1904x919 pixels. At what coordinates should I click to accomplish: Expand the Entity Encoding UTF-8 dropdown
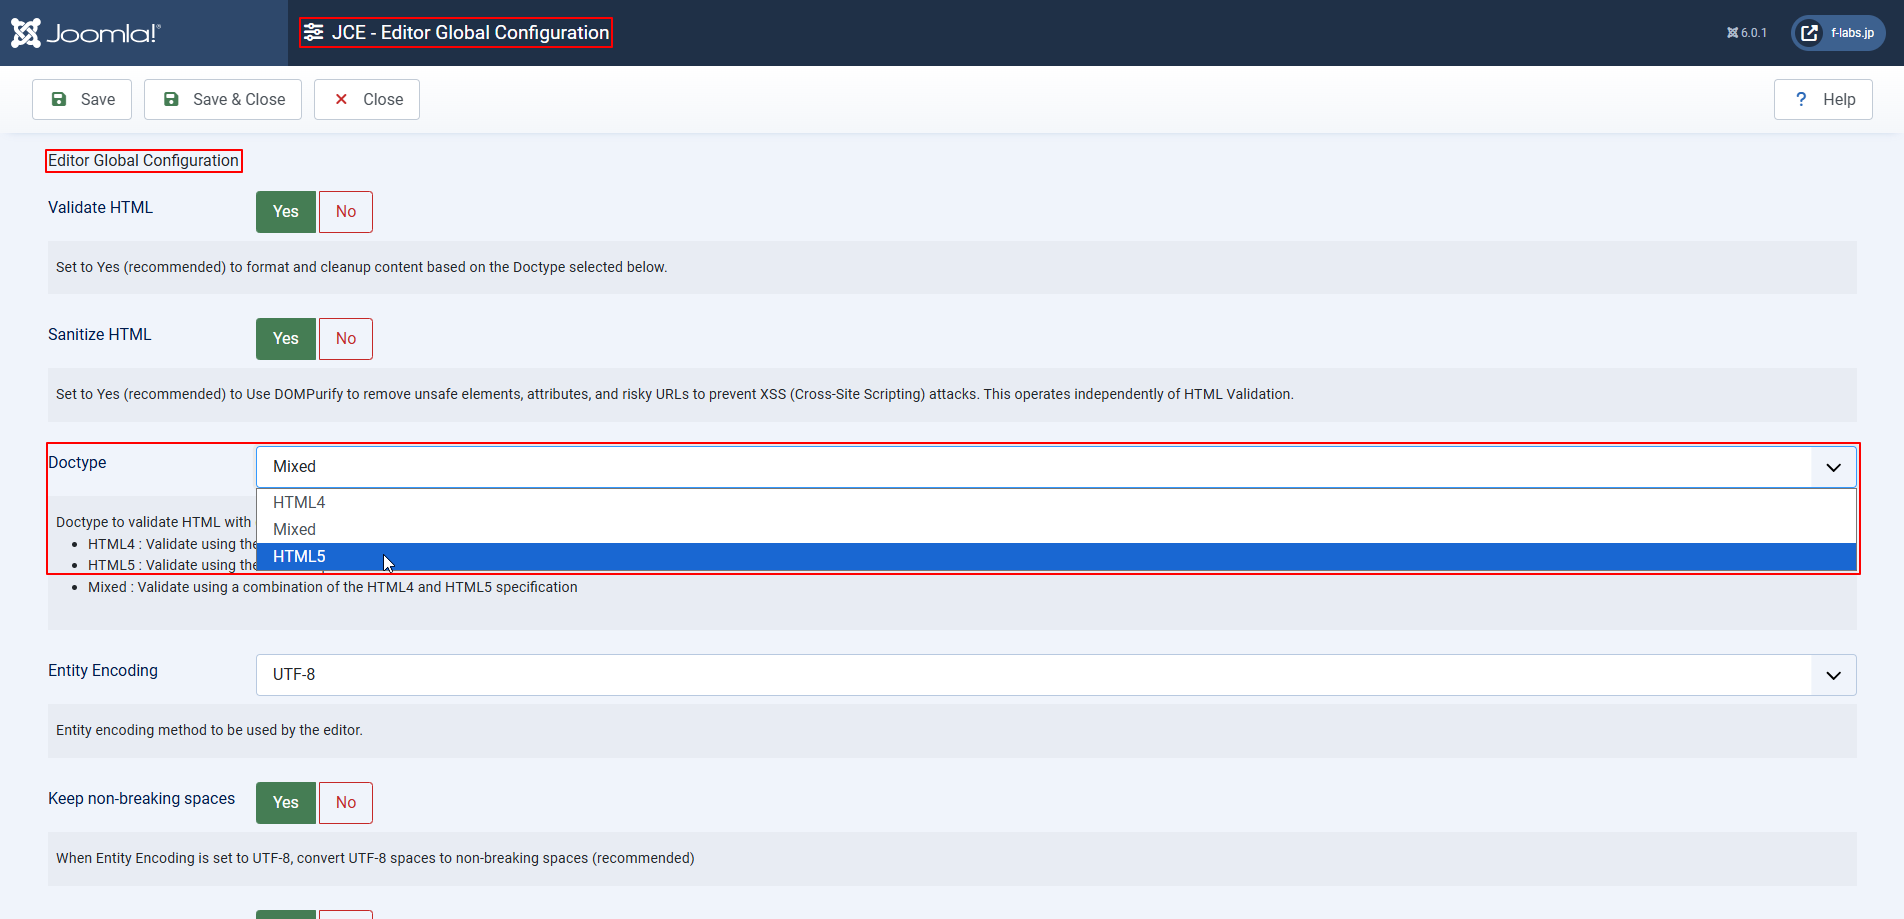pyautogui.click(x=1055, y=675)
